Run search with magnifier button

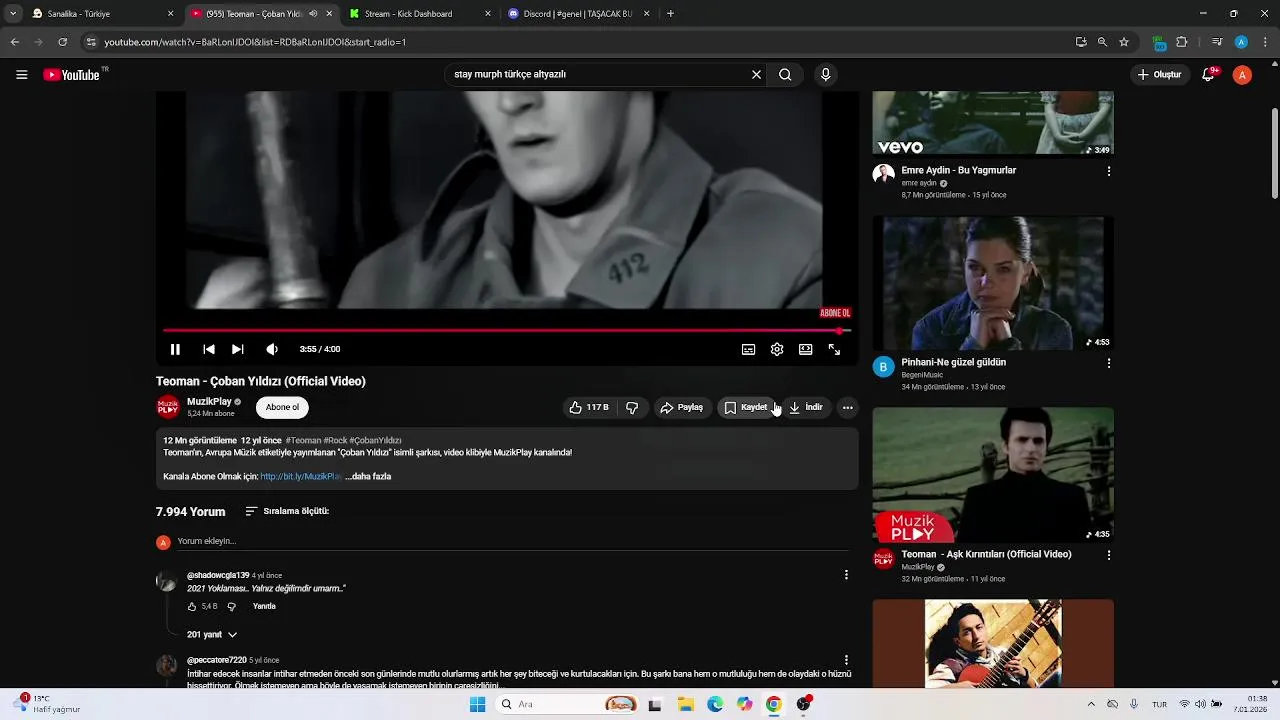coord(785,74)
